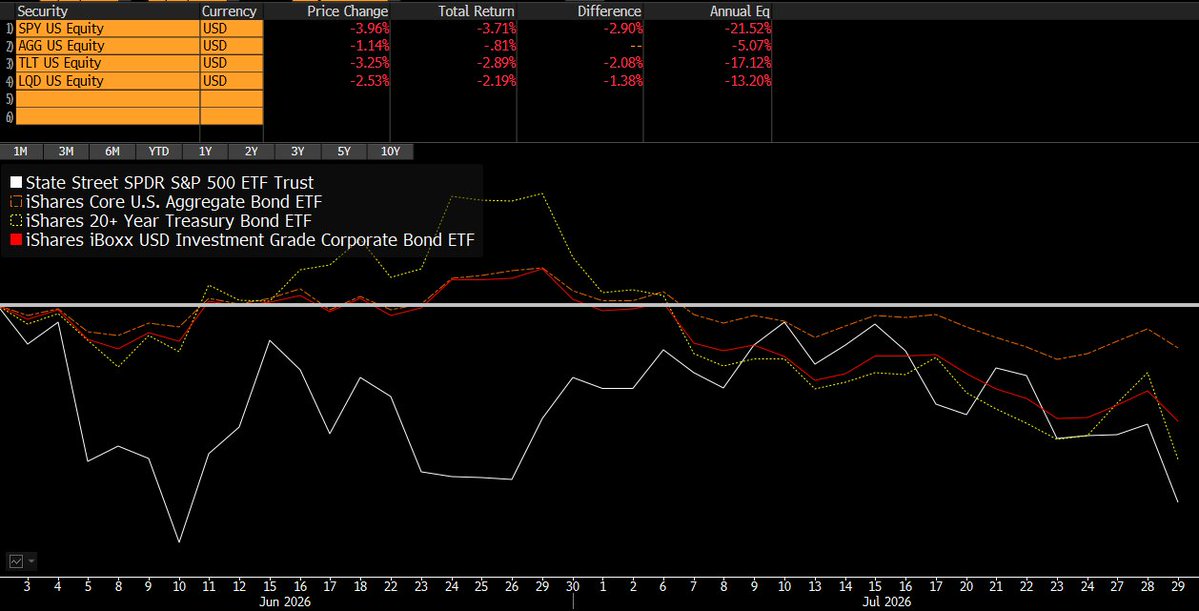Screen dimensions: 1199x611
Task: Click the SPY US Equity security field
Action: click(x=106, y=28)
